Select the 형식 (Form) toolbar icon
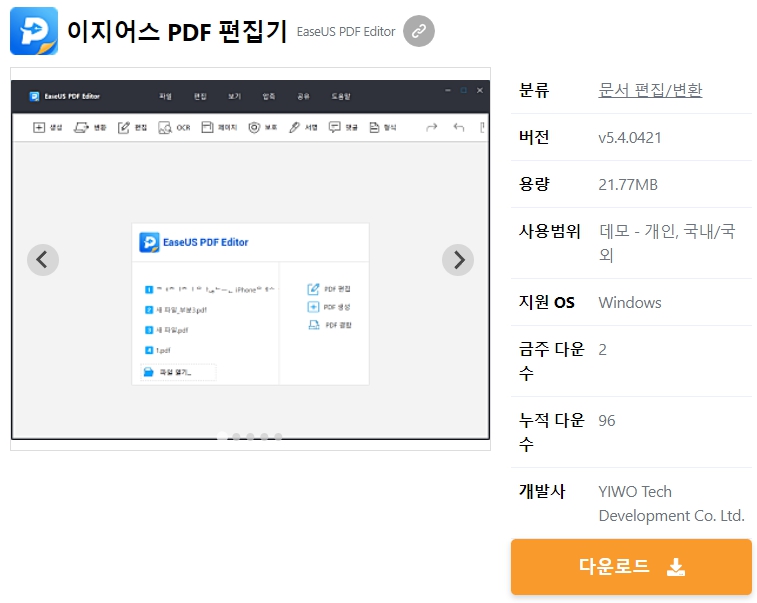The height and width of the screenshot is (603, 757). [374, 127]
